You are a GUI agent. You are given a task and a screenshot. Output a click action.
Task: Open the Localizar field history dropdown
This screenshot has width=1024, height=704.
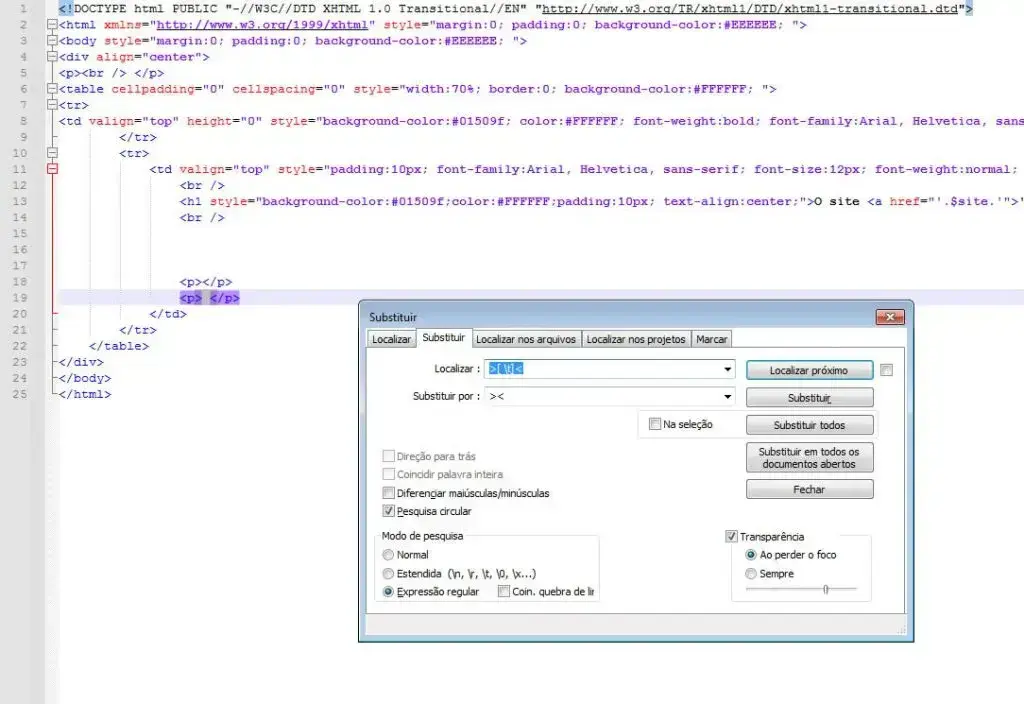[727, 370]
